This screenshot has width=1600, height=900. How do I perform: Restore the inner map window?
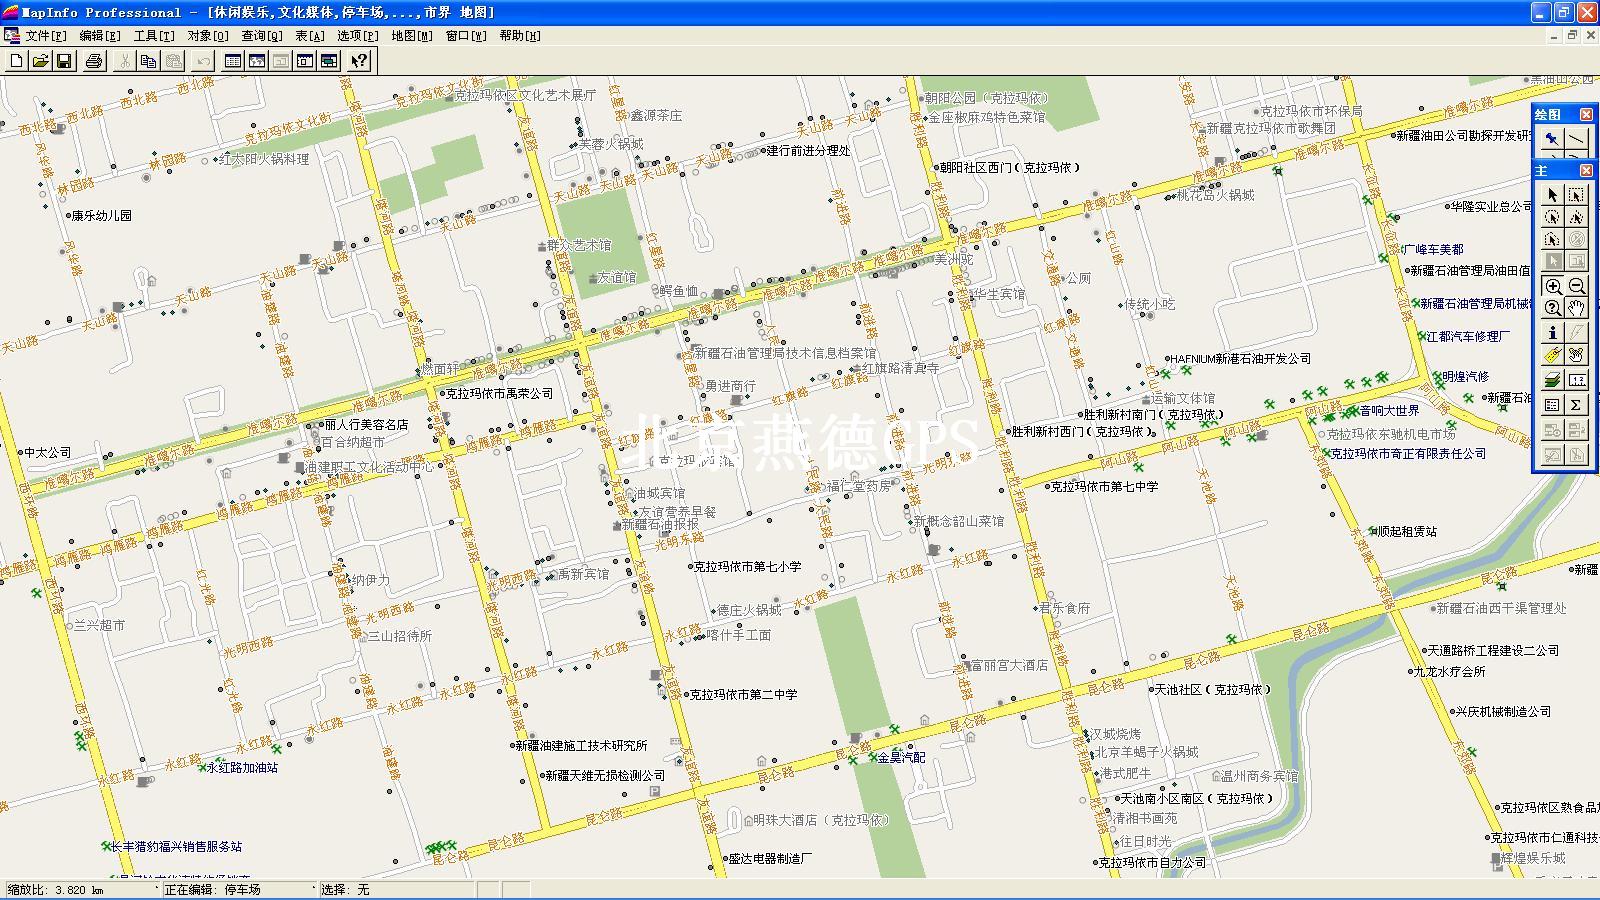1572,36
